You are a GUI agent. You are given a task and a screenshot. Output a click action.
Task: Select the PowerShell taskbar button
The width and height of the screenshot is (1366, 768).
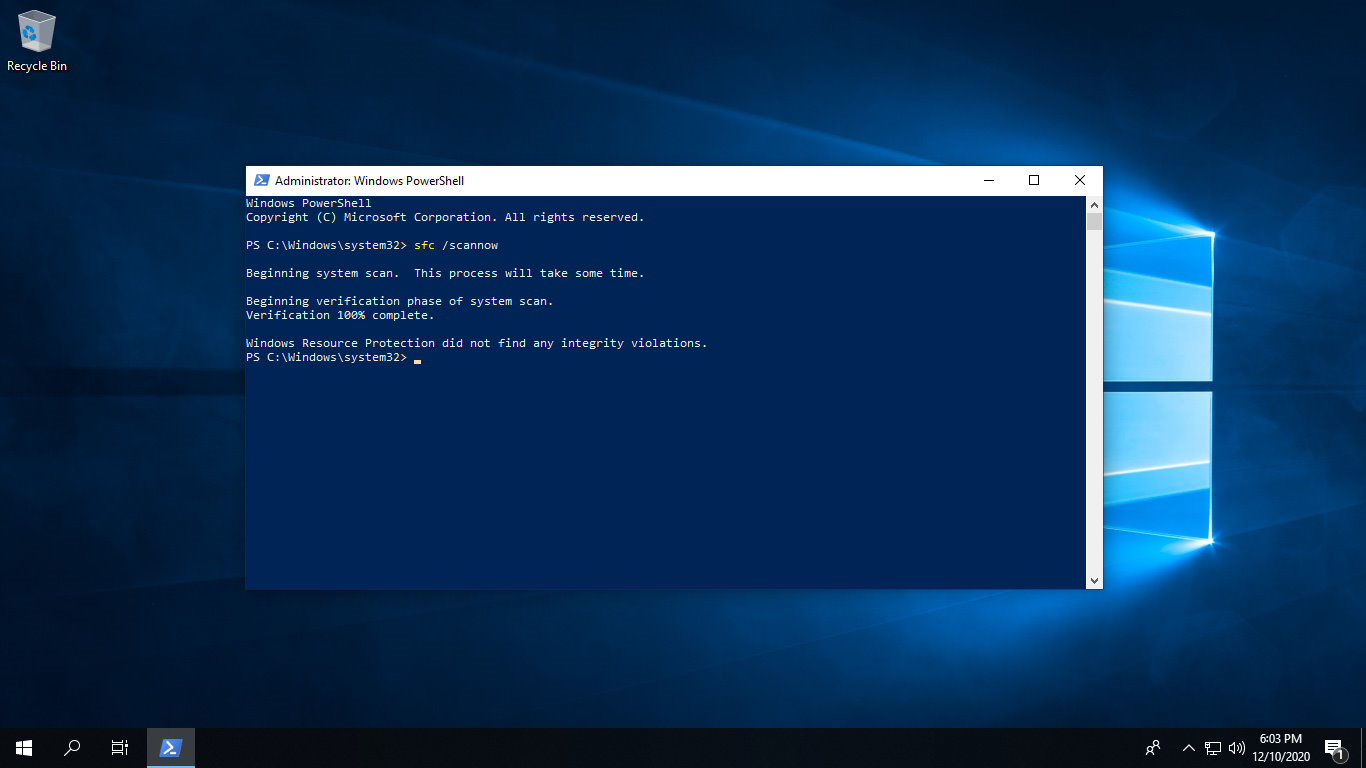171,747
